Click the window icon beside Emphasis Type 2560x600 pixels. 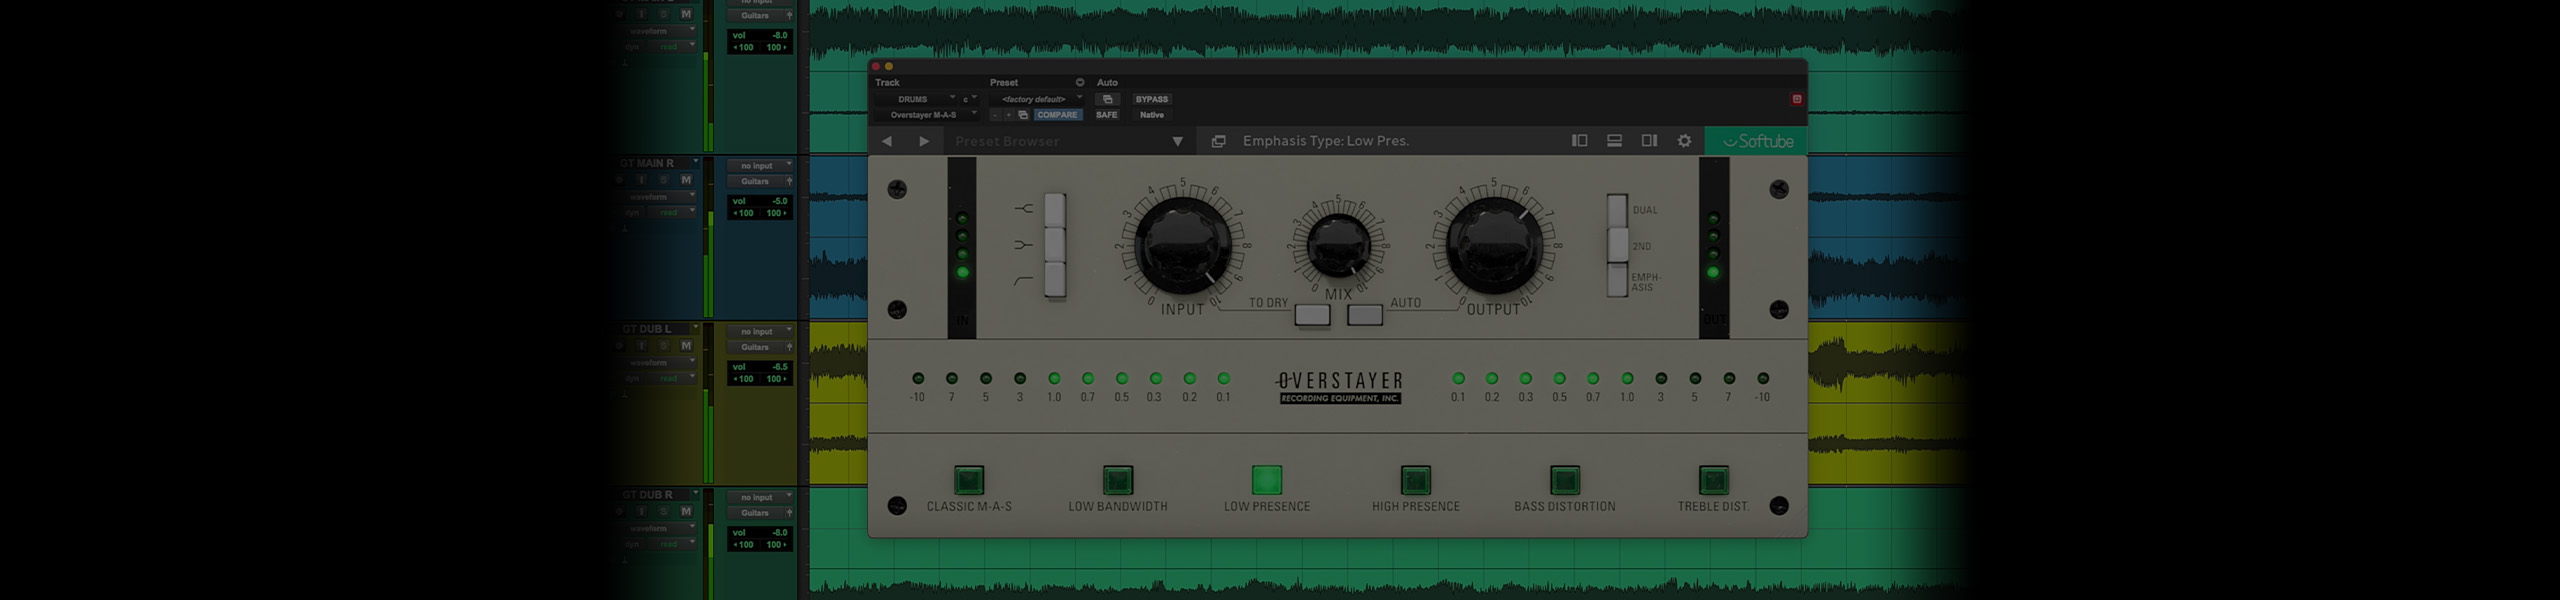coord(1218,141)
